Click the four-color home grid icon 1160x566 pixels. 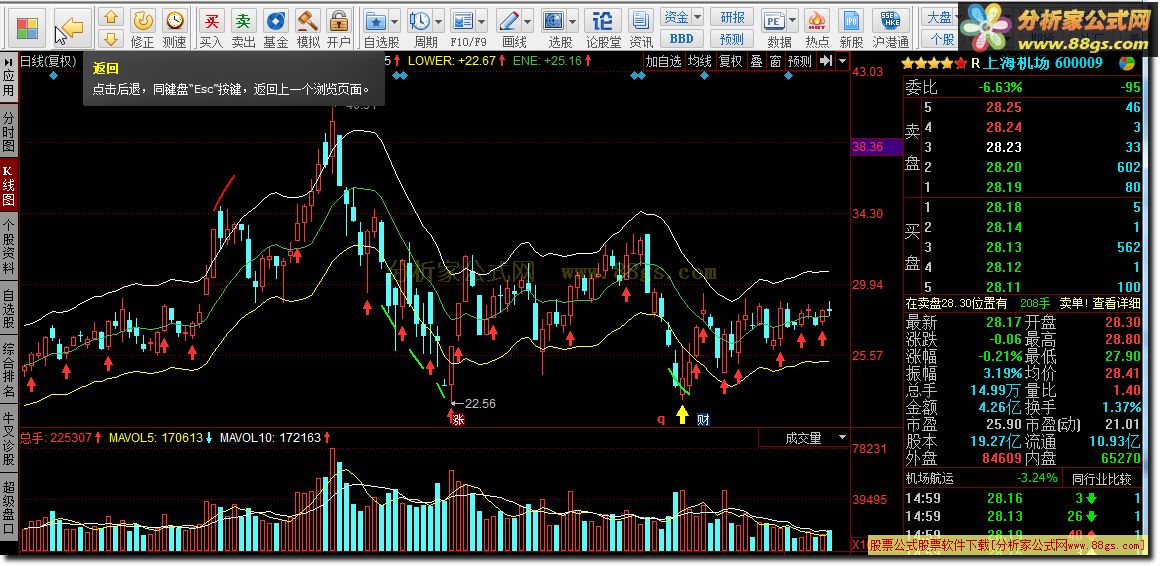[27, 28]
